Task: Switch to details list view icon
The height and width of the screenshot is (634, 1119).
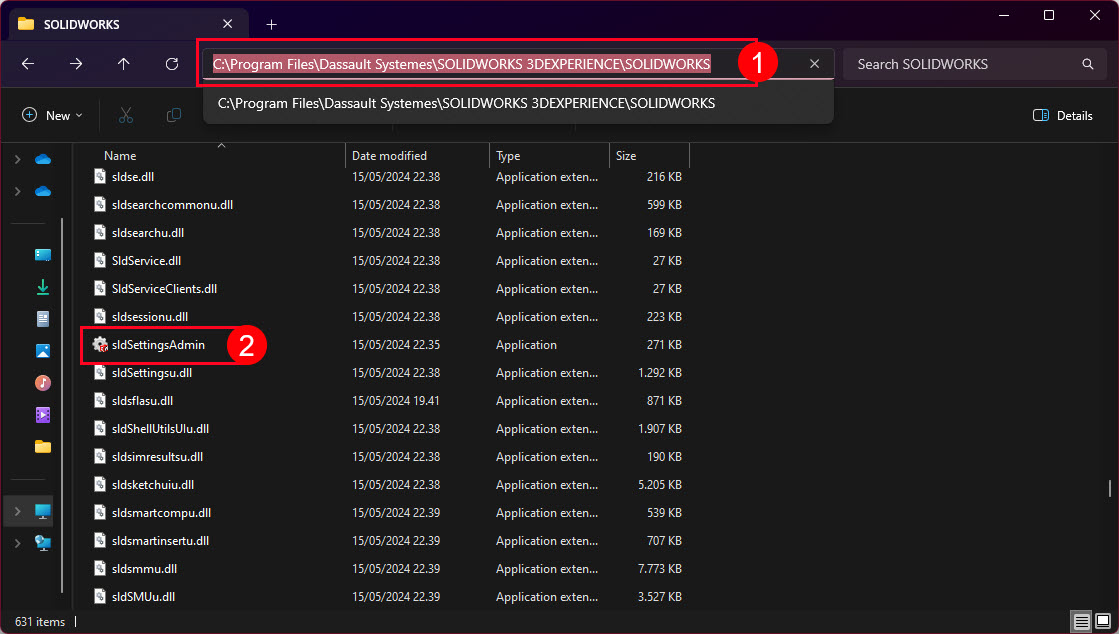Action: (x=1082, y=621)
